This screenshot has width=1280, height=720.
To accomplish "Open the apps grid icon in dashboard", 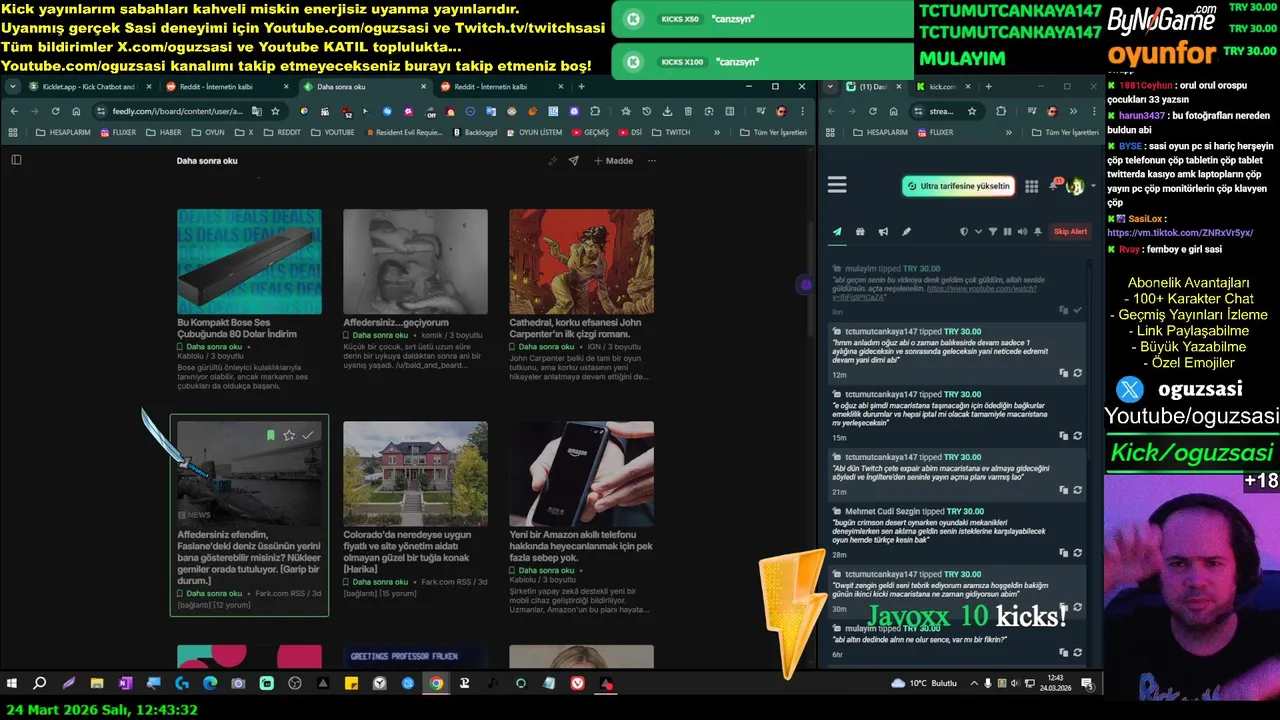I will [x=1032, y=186].
